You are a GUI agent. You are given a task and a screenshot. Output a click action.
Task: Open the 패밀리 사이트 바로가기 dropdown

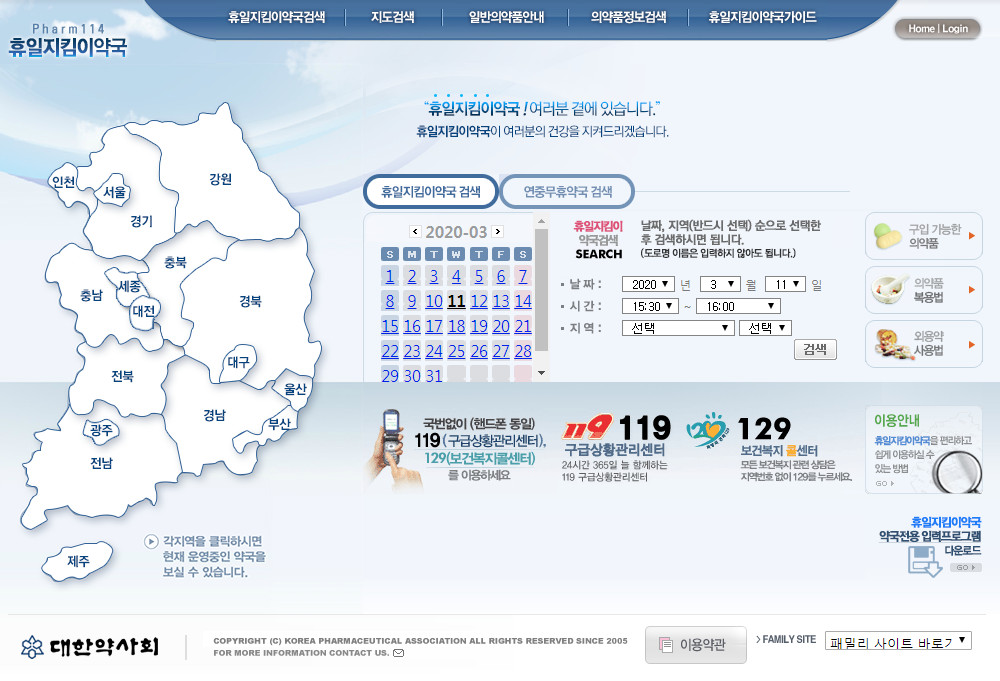click(898, 641)
